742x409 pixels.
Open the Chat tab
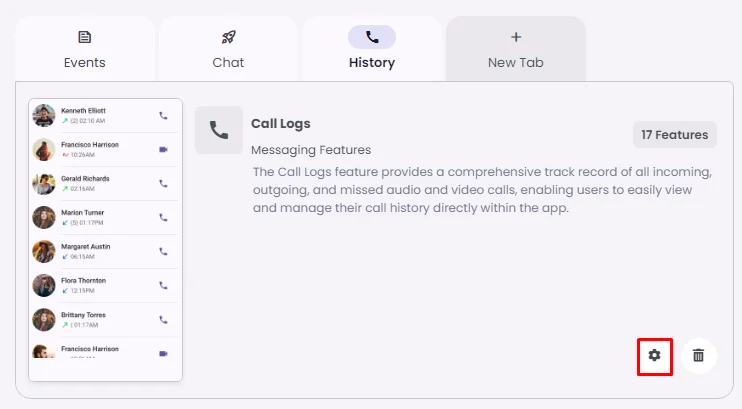click(228, 49)
